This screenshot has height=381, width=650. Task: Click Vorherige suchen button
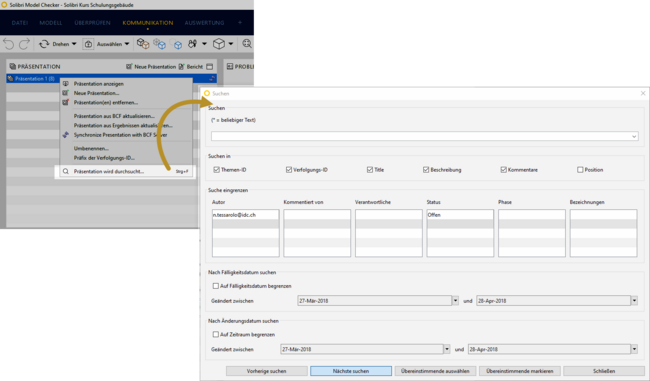(x=267, y=371)
